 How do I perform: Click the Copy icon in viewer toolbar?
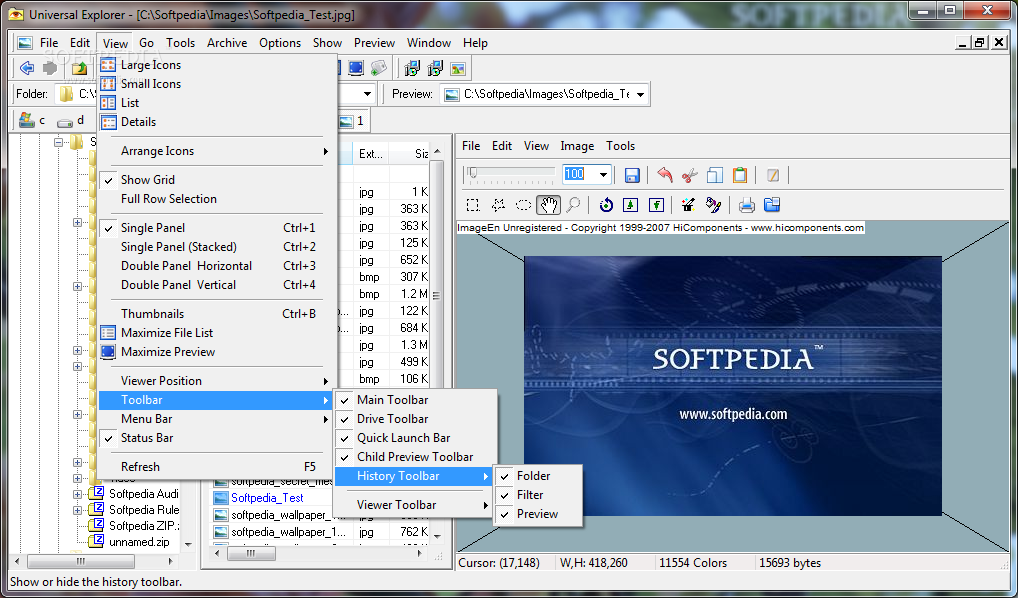pos(714,175)
